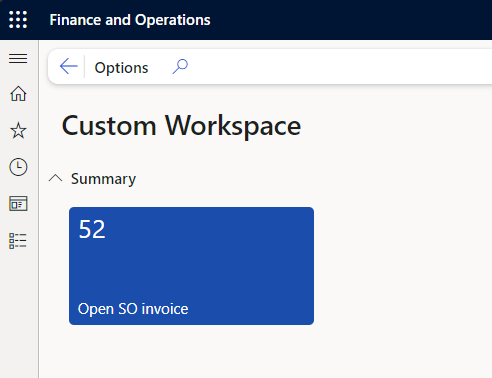
Task: Click the Summary section header label
Action: tap(103, 179)
